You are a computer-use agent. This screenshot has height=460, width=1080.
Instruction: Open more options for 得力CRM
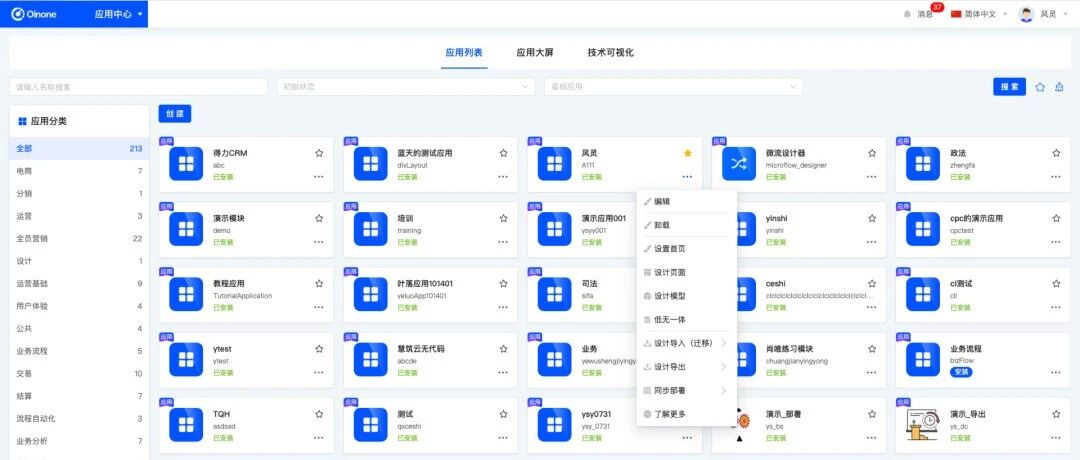319,177
